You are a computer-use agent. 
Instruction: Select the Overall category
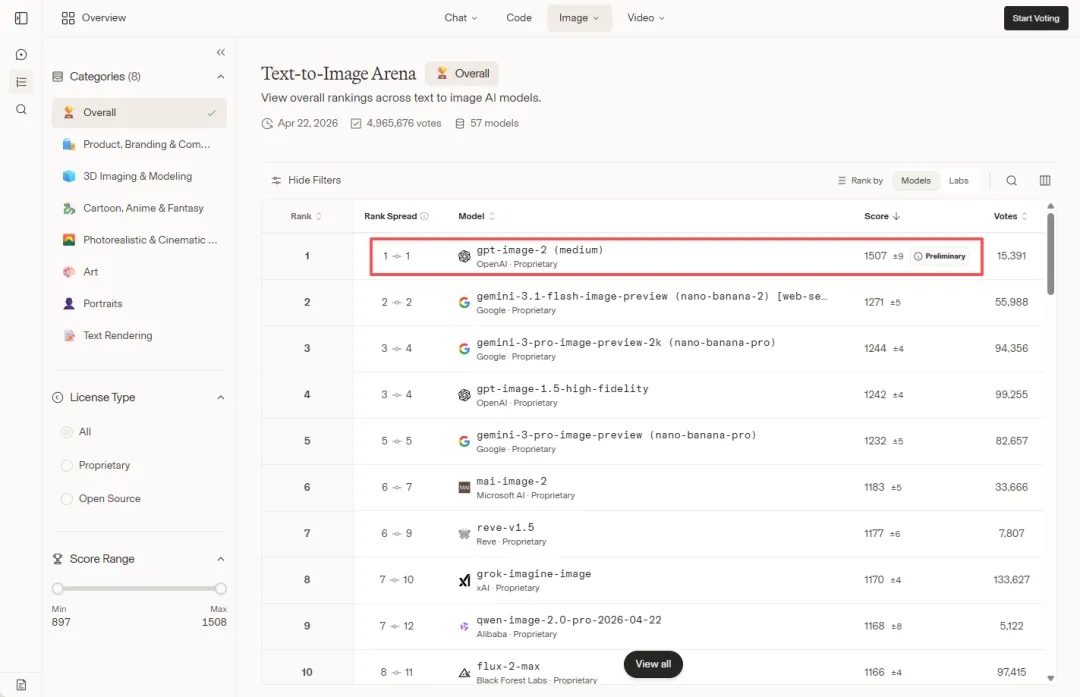coord(139,112)
